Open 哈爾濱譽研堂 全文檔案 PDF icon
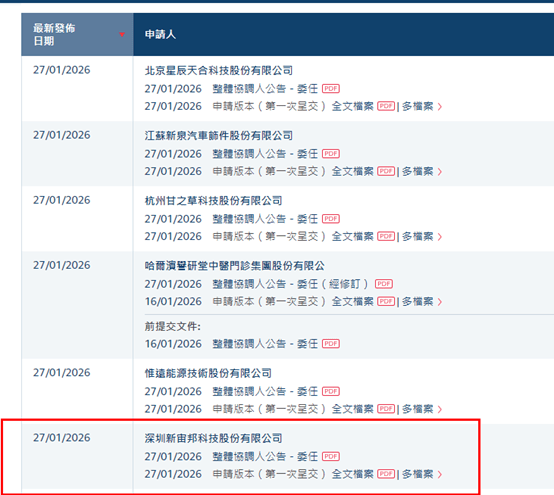Viewport: 554px width, 495px height. point(386,301)
